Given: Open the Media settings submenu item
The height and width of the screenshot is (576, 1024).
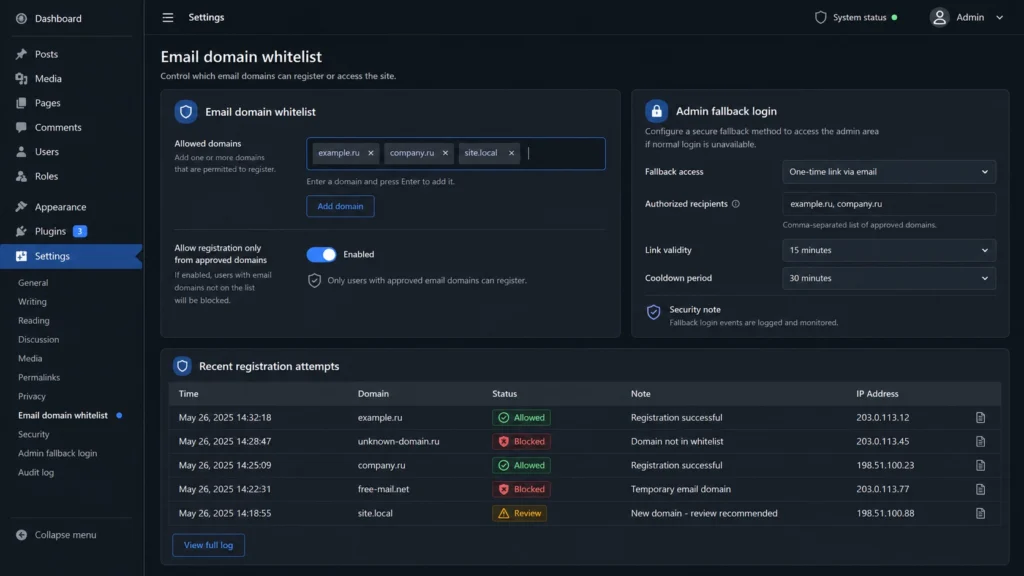Looking at the screenshot, I should tap(30, 359).
